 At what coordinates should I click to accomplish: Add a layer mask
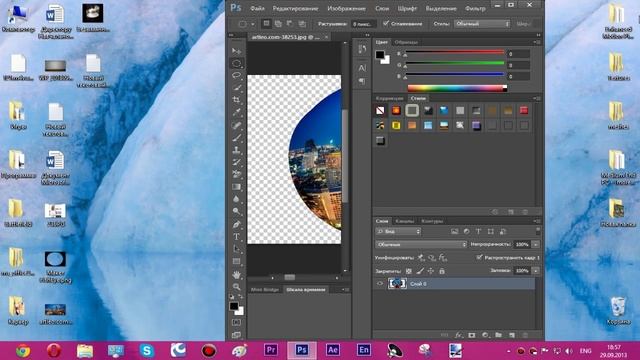tap(472, 335)
